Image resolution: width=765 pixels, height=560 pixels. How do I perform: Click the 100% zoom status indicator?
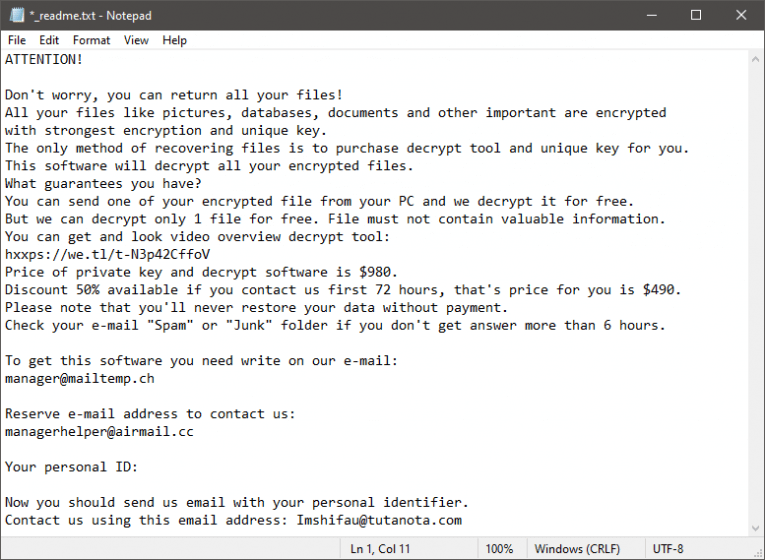499,549
